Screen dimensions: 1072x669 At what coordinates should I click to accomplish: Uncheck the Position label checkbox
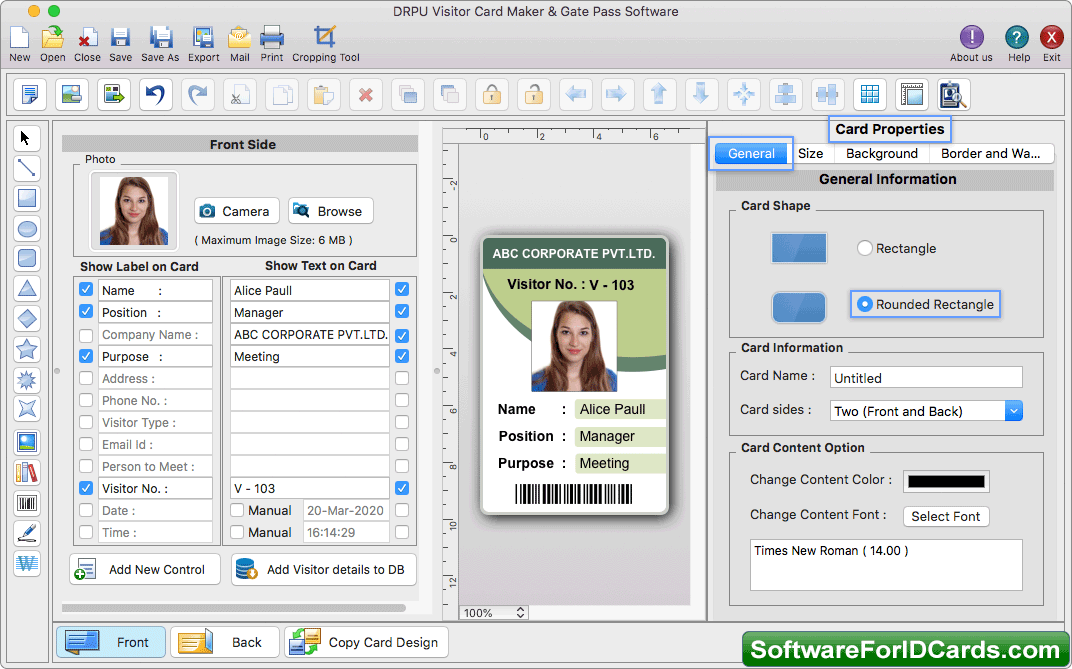click(85, 312)
